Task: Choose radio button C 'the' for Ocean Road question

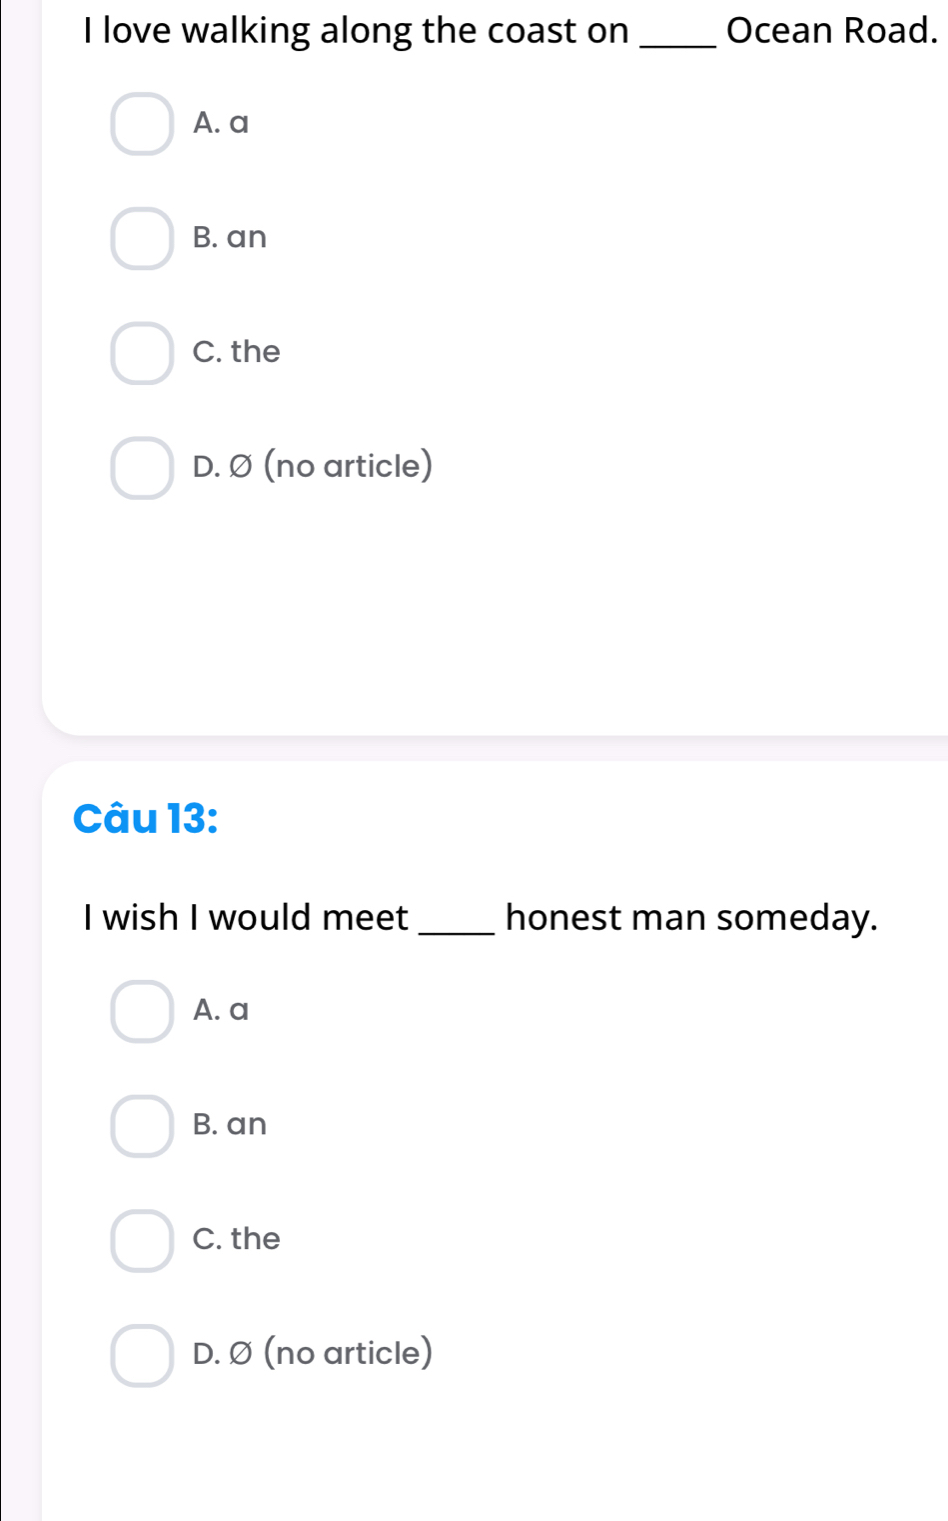Action: tap(142, 353)
